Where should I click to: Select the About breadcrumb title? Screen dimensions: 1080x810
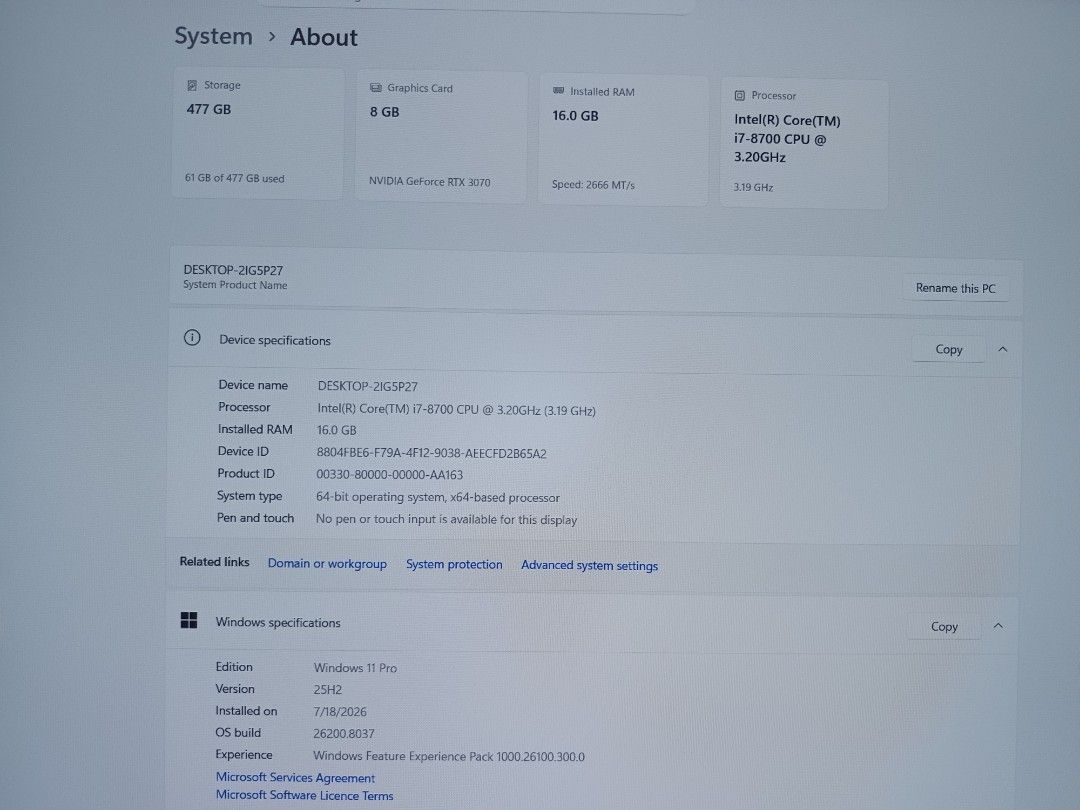coord(324,37)
